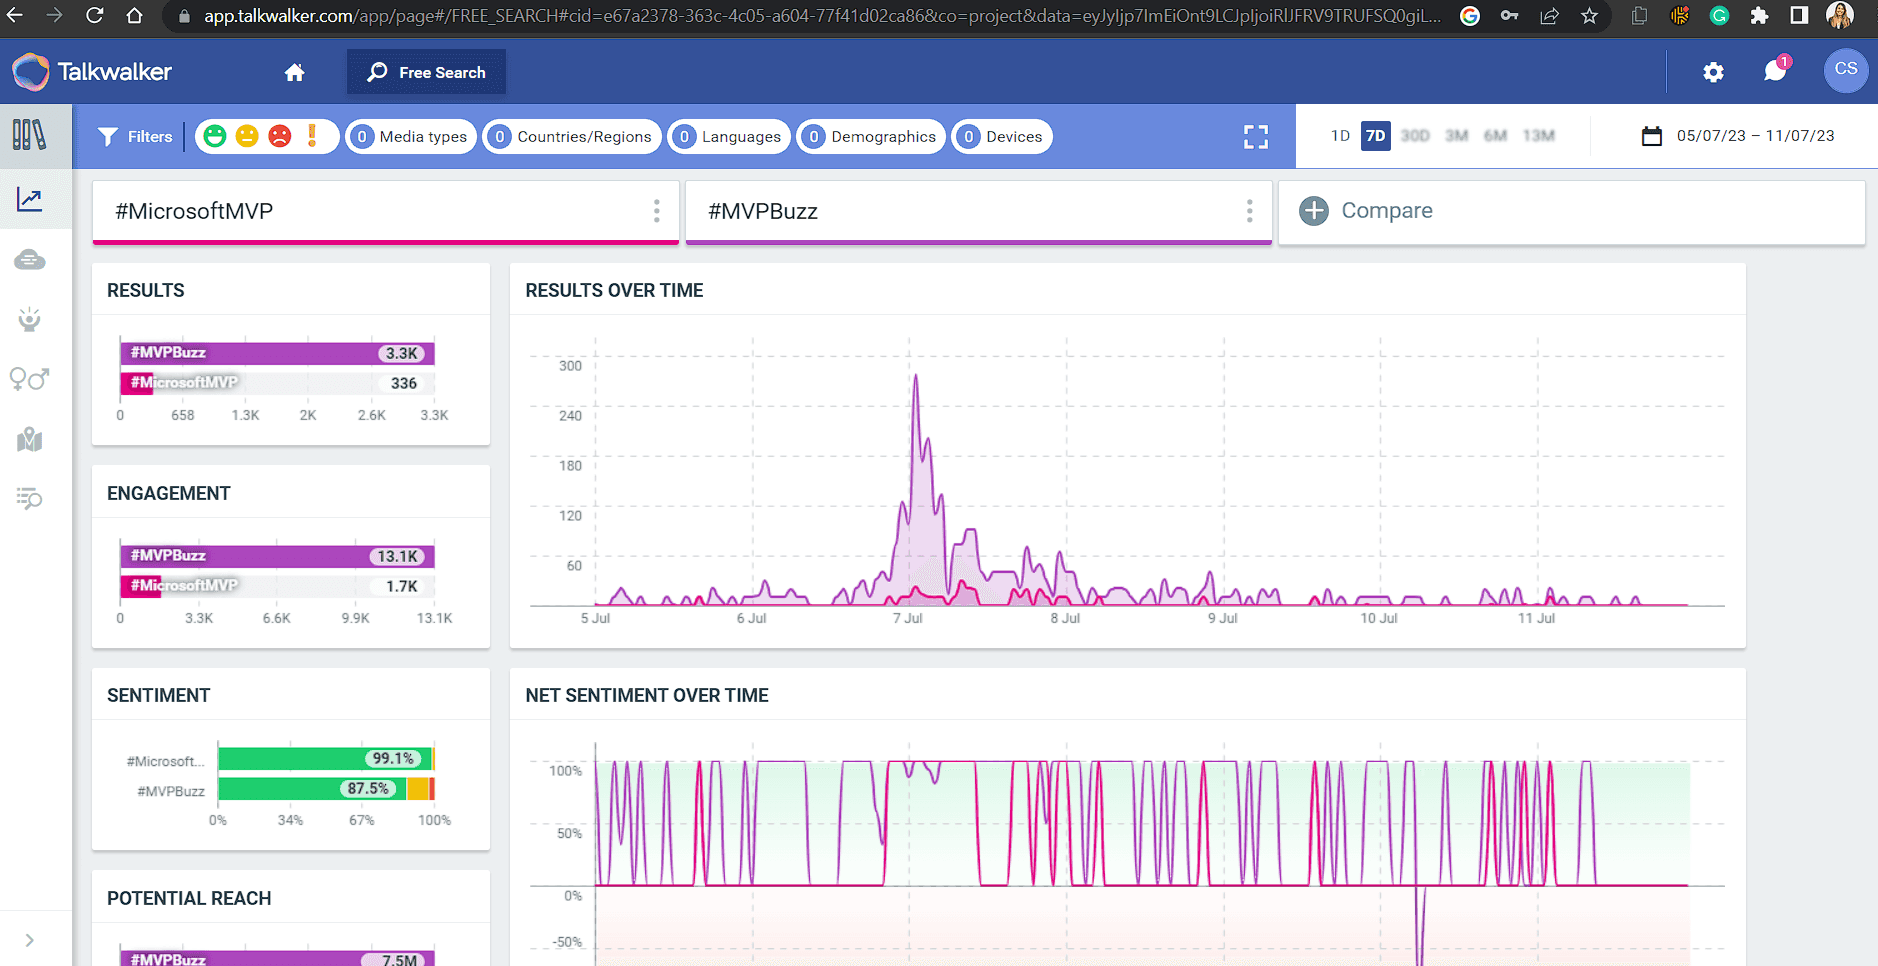The height and width of the screenshot is (966, 1878).
Task: Expand the Countries/Regions filter dropdown
Action: tap(572, 136)
